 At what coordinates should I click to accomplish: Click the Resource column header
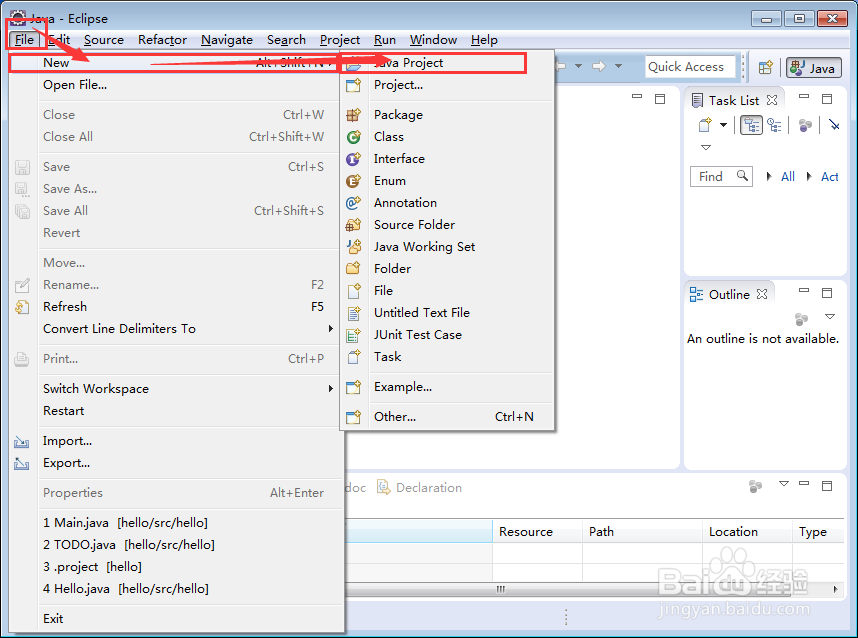(x=537, y=532)
